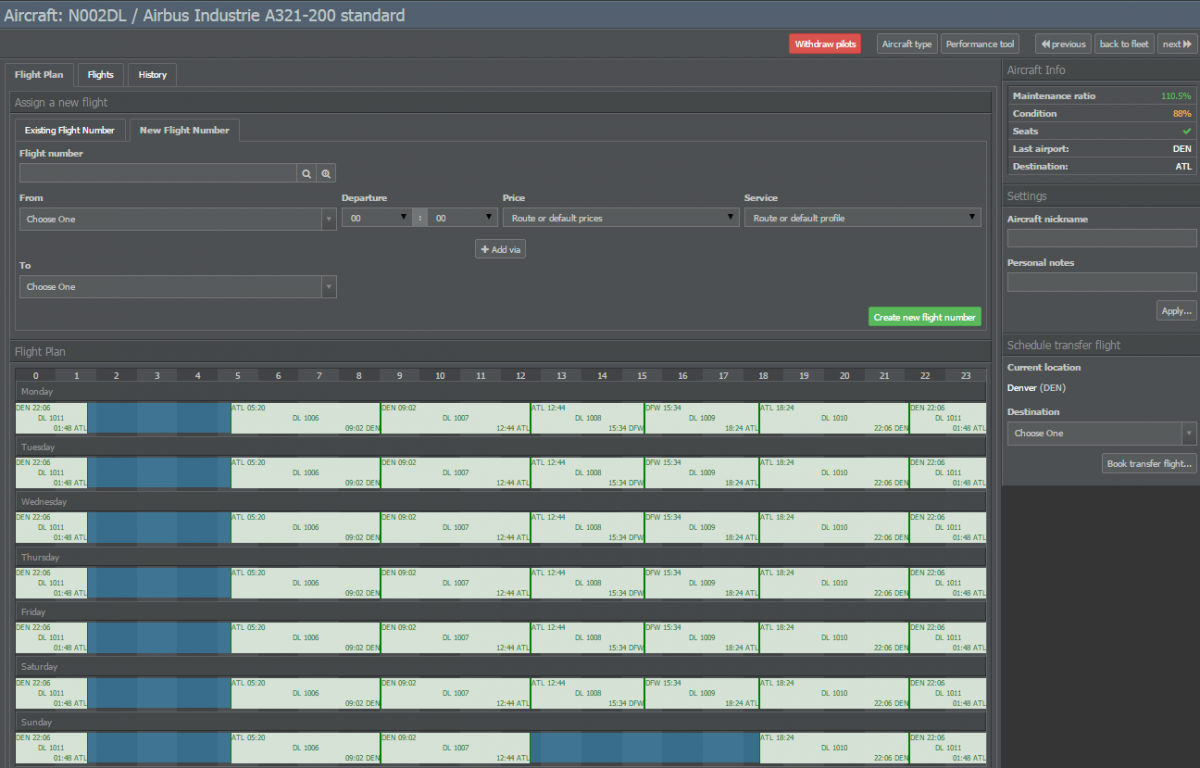This screenshot has width=1200, height=768.
Task: Select the Existing Flight Number tab
Action: coord(70,130)
